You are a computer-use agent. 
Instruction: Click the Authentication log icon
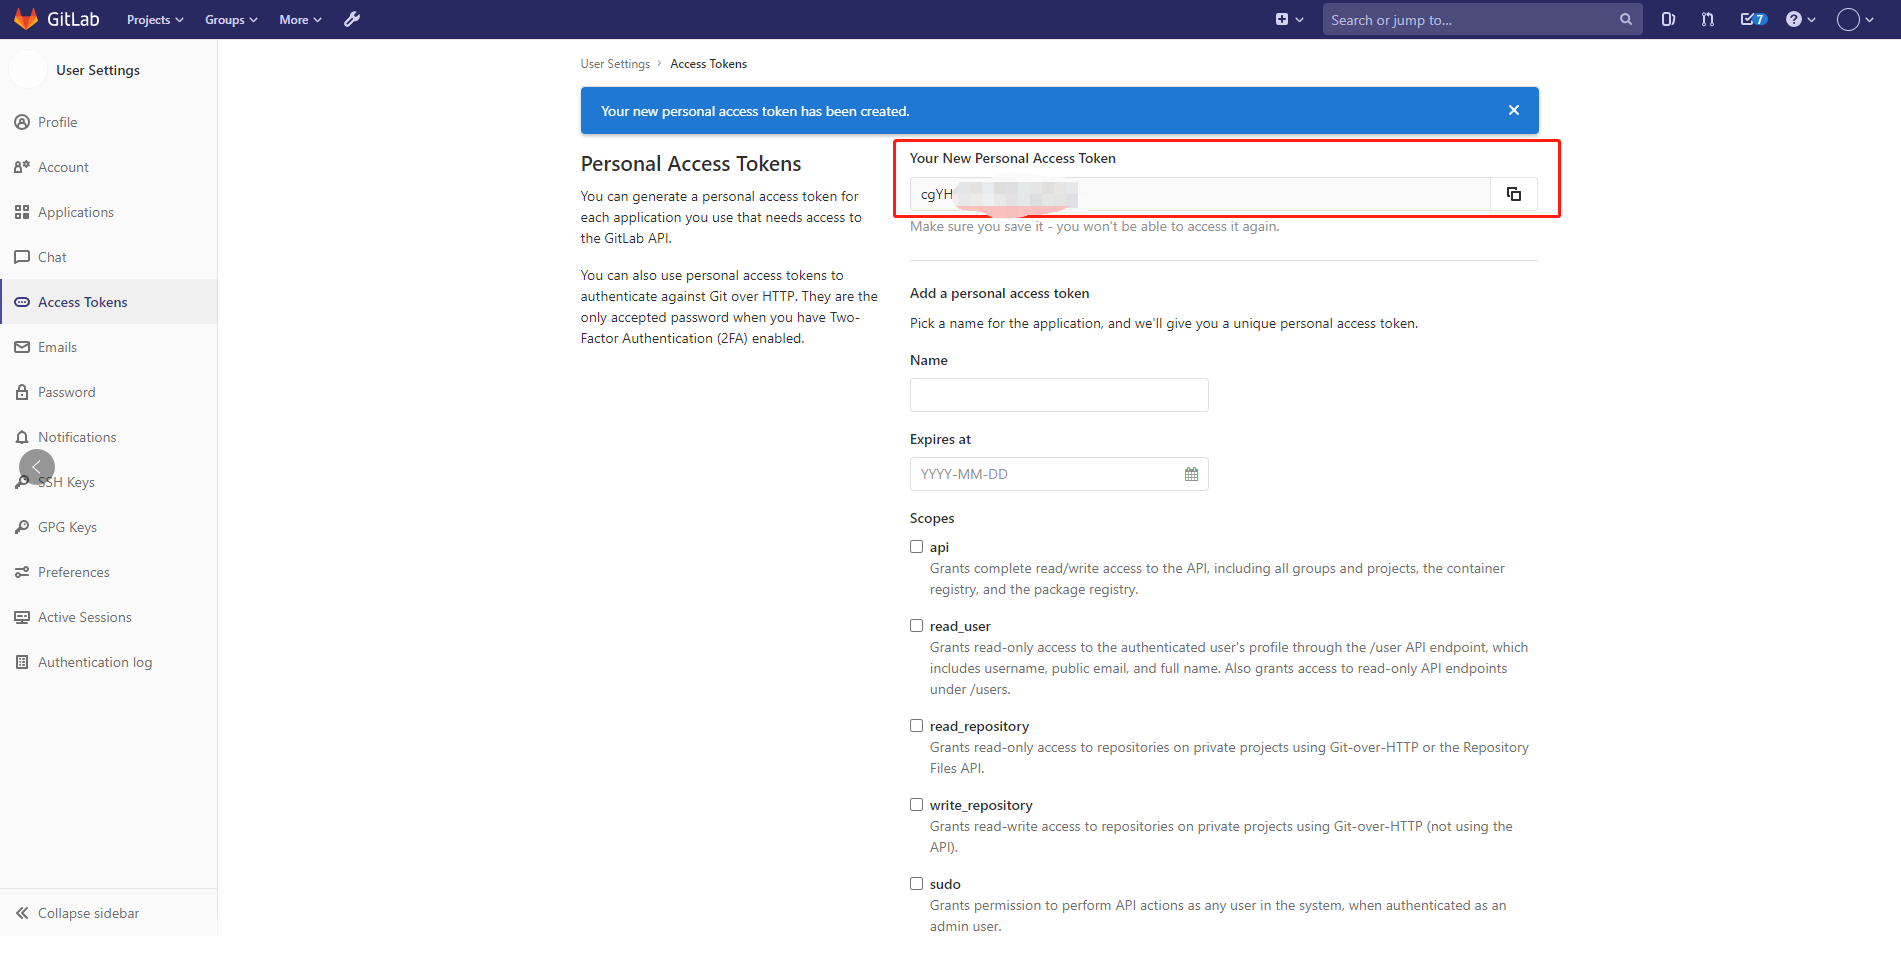(22, 662)
